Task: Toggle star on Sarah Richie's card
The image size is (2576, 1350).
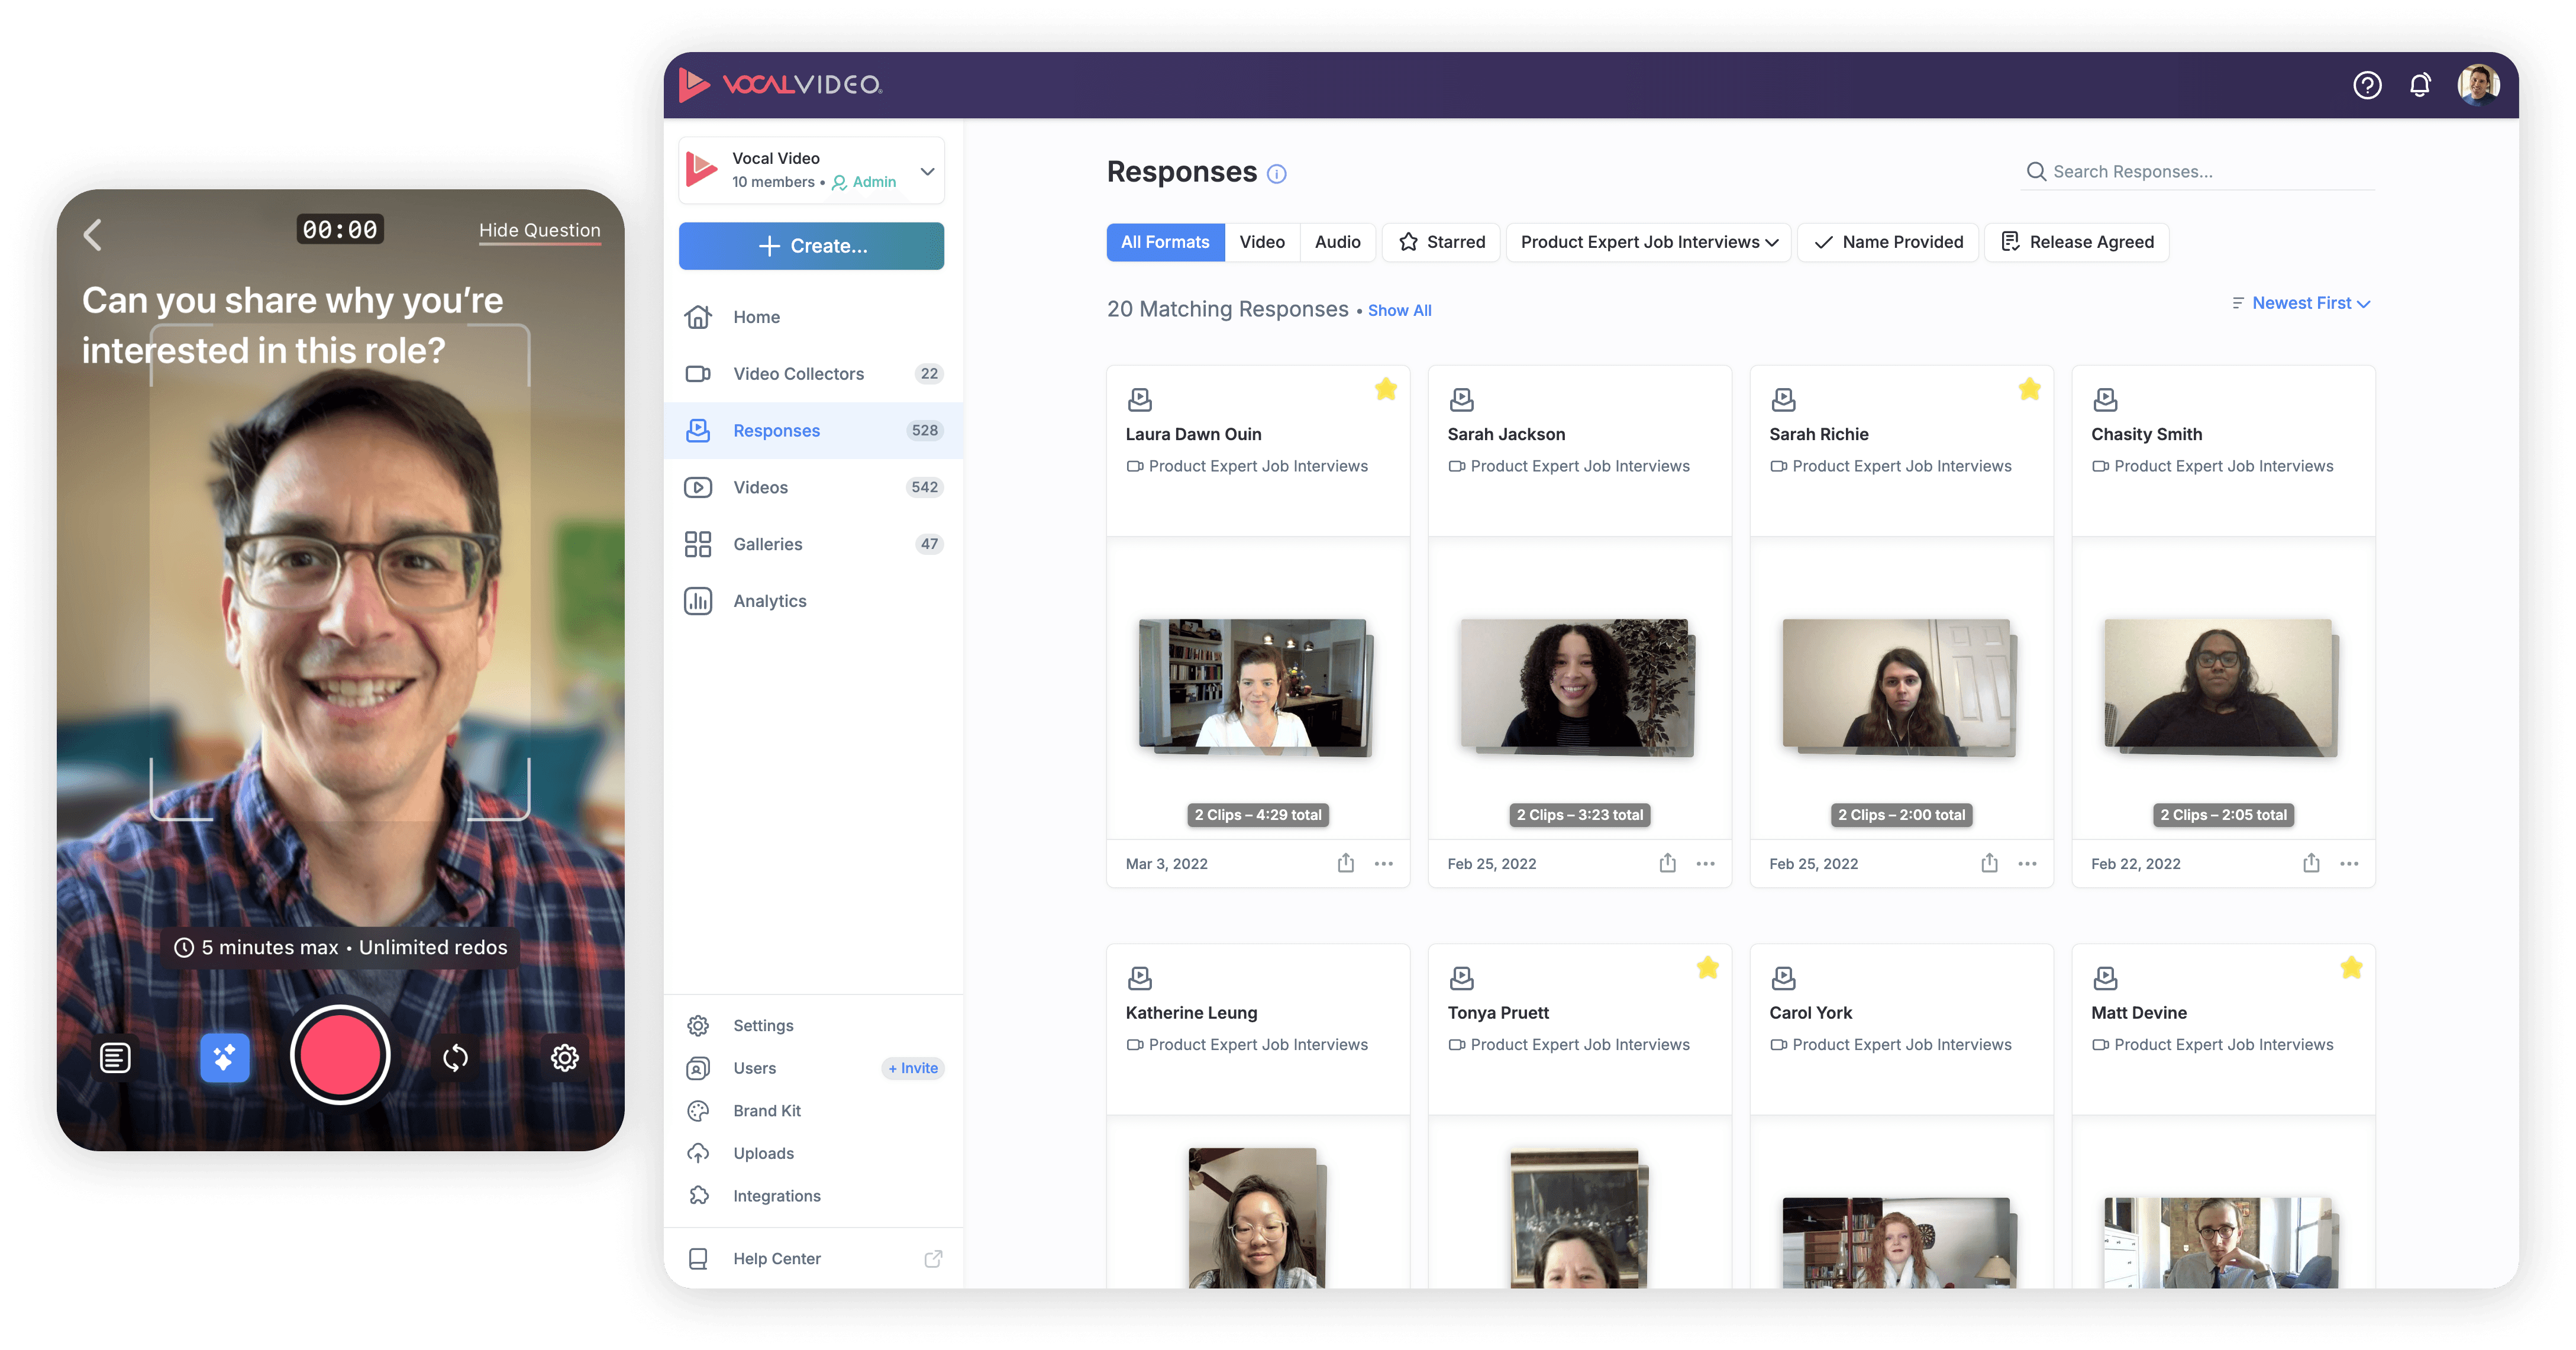Action: coord(2029,390)
